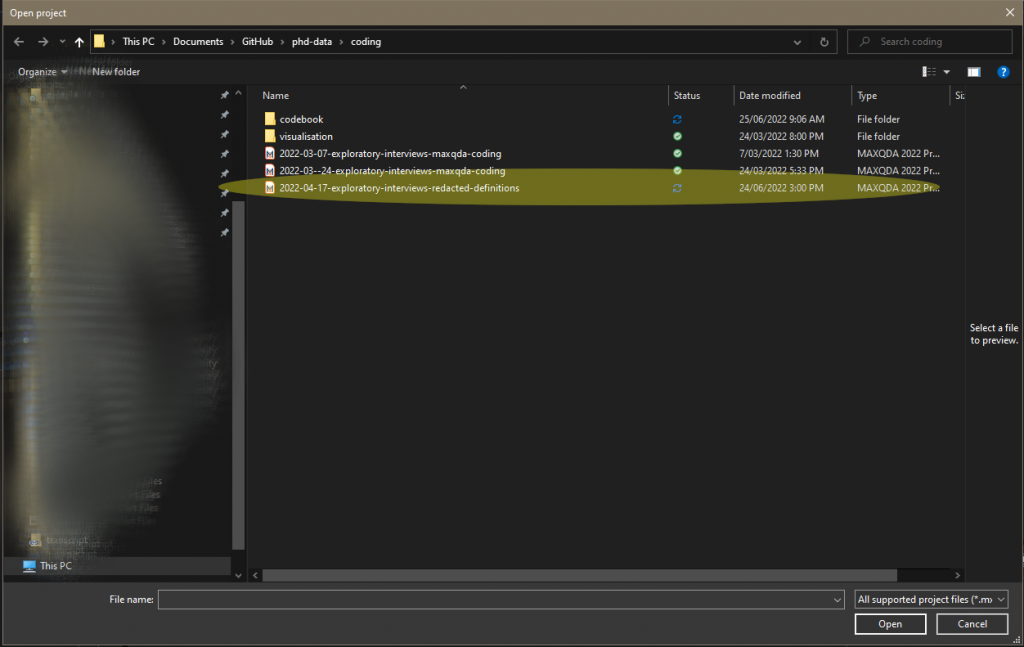
Task: Toggle the preview pane icon
Action: 974,72
